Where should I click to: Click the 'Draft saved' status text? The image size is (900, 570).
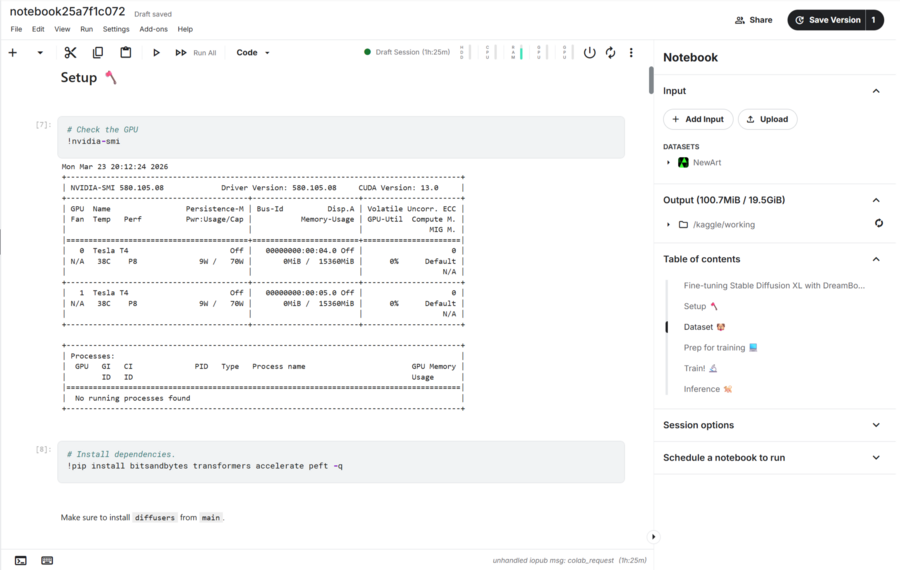(153, 14)
